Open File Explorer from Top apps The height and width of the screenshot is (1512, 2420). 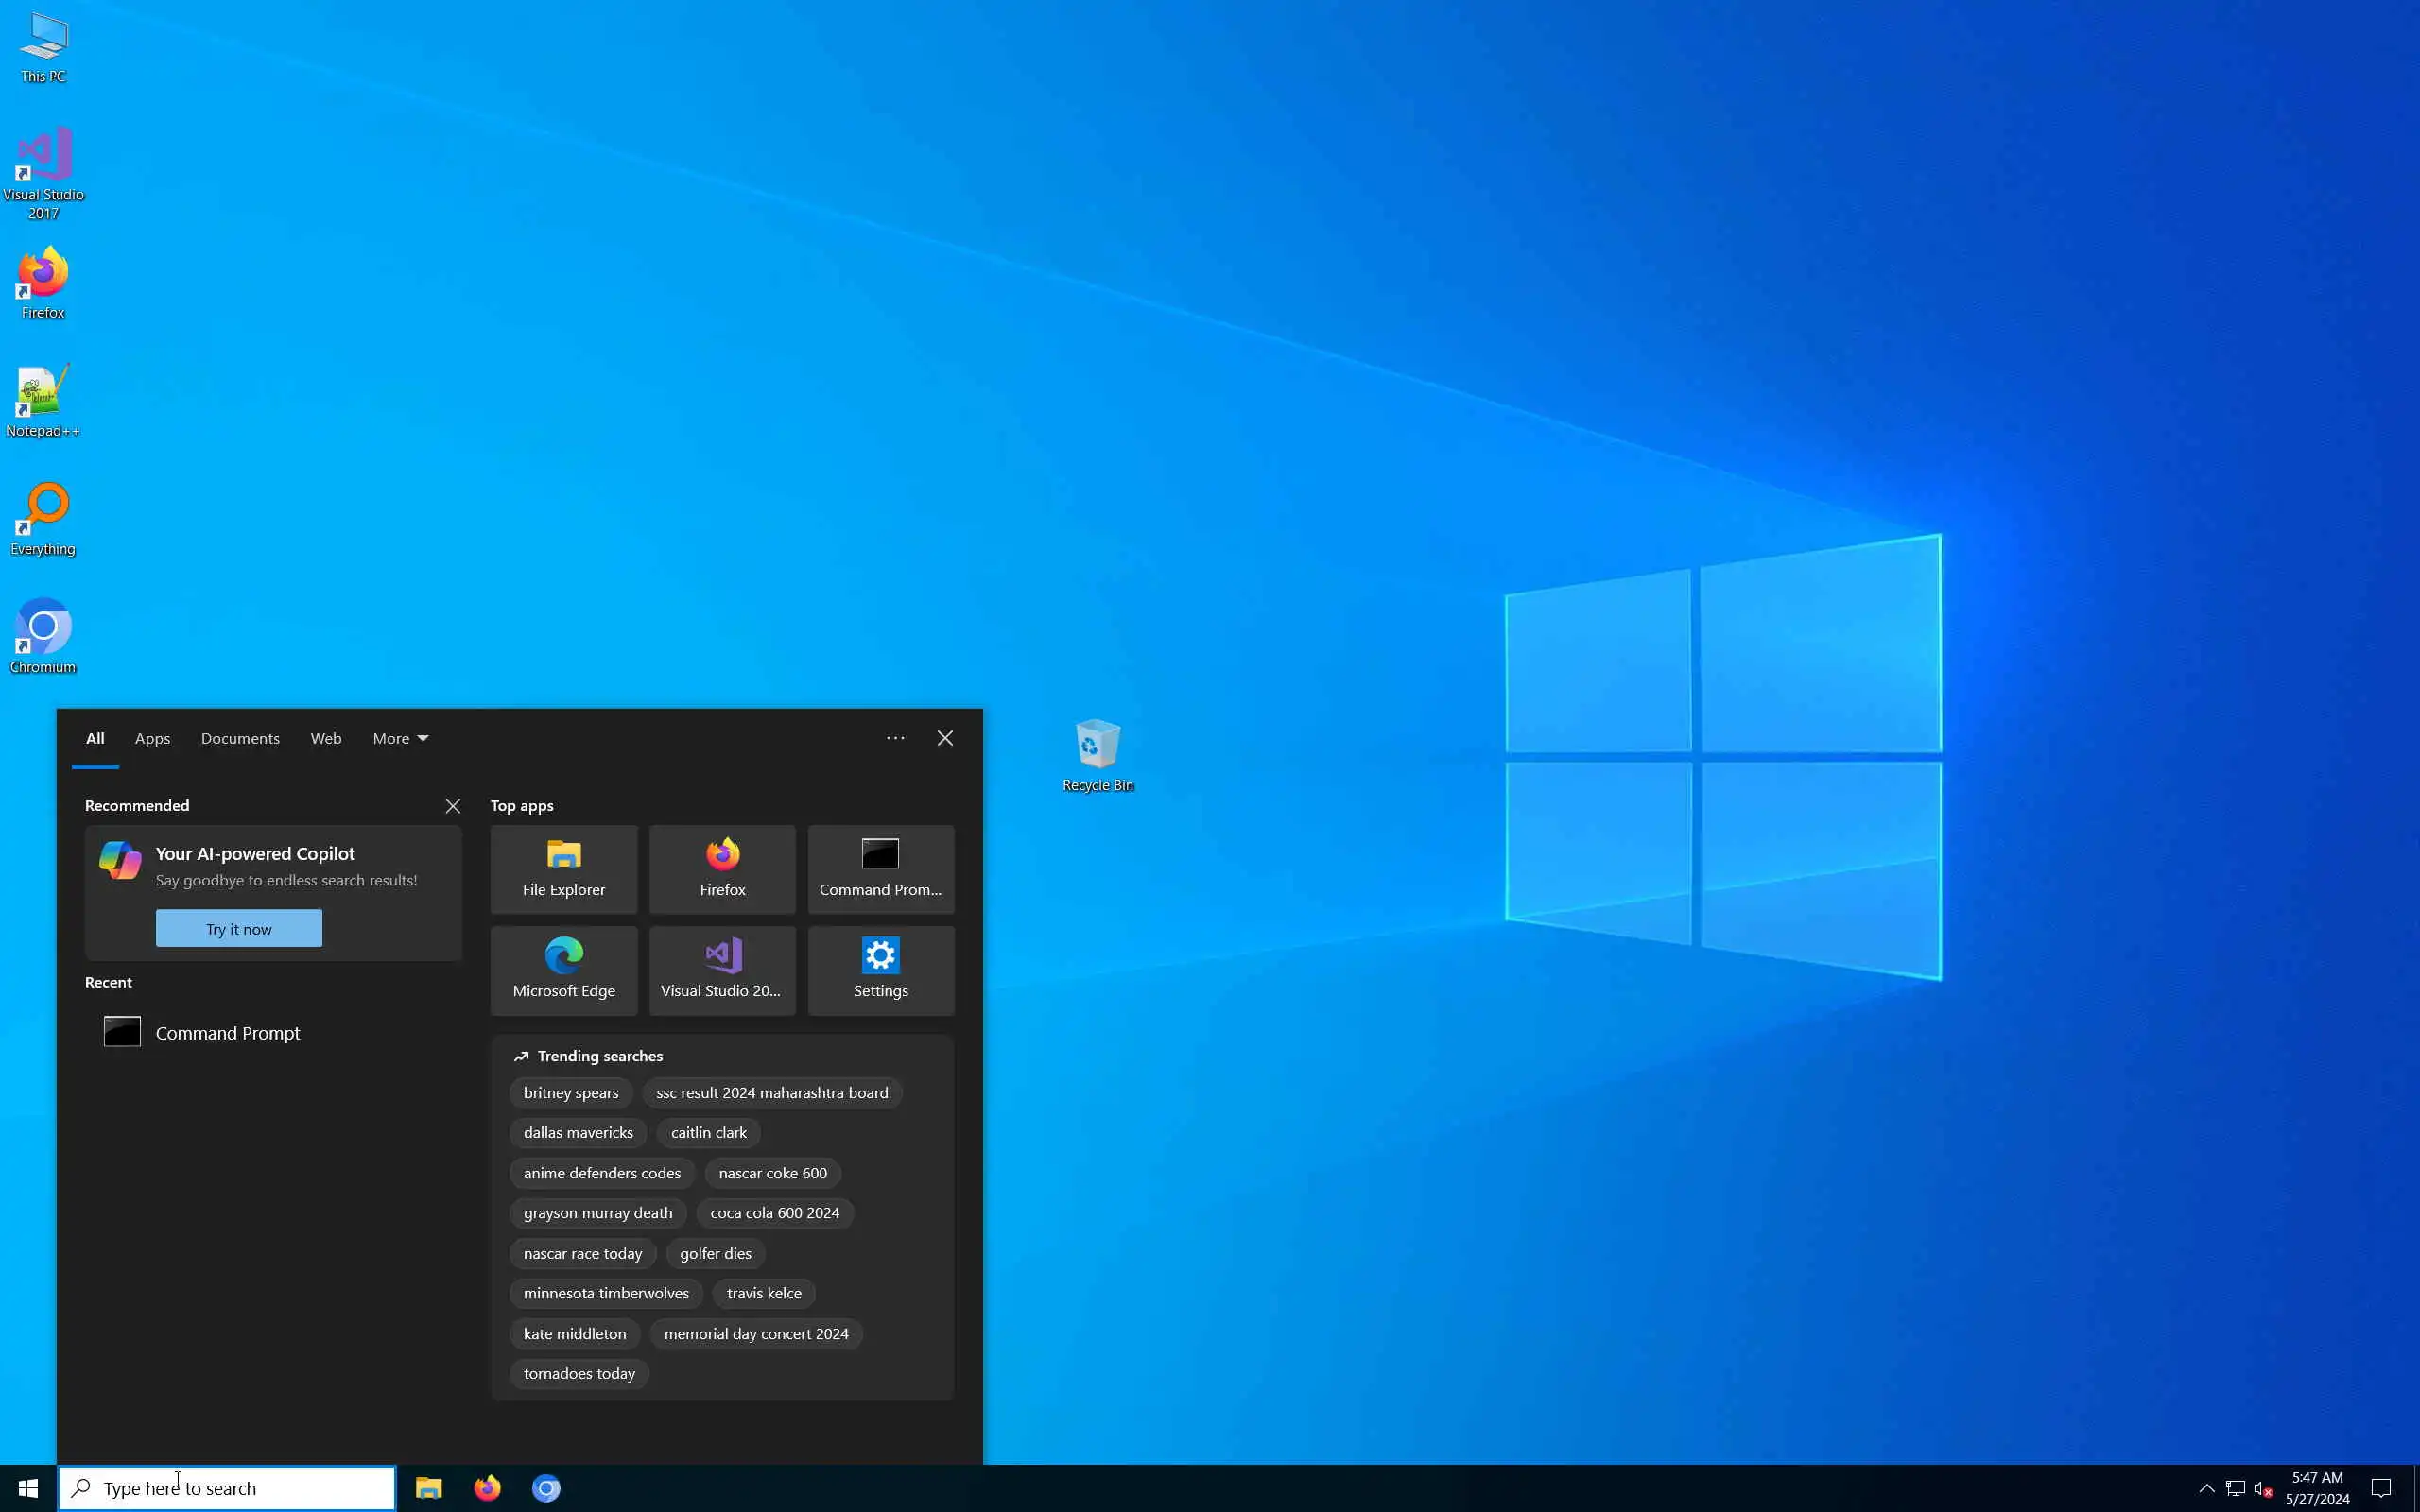pos(563,868)
